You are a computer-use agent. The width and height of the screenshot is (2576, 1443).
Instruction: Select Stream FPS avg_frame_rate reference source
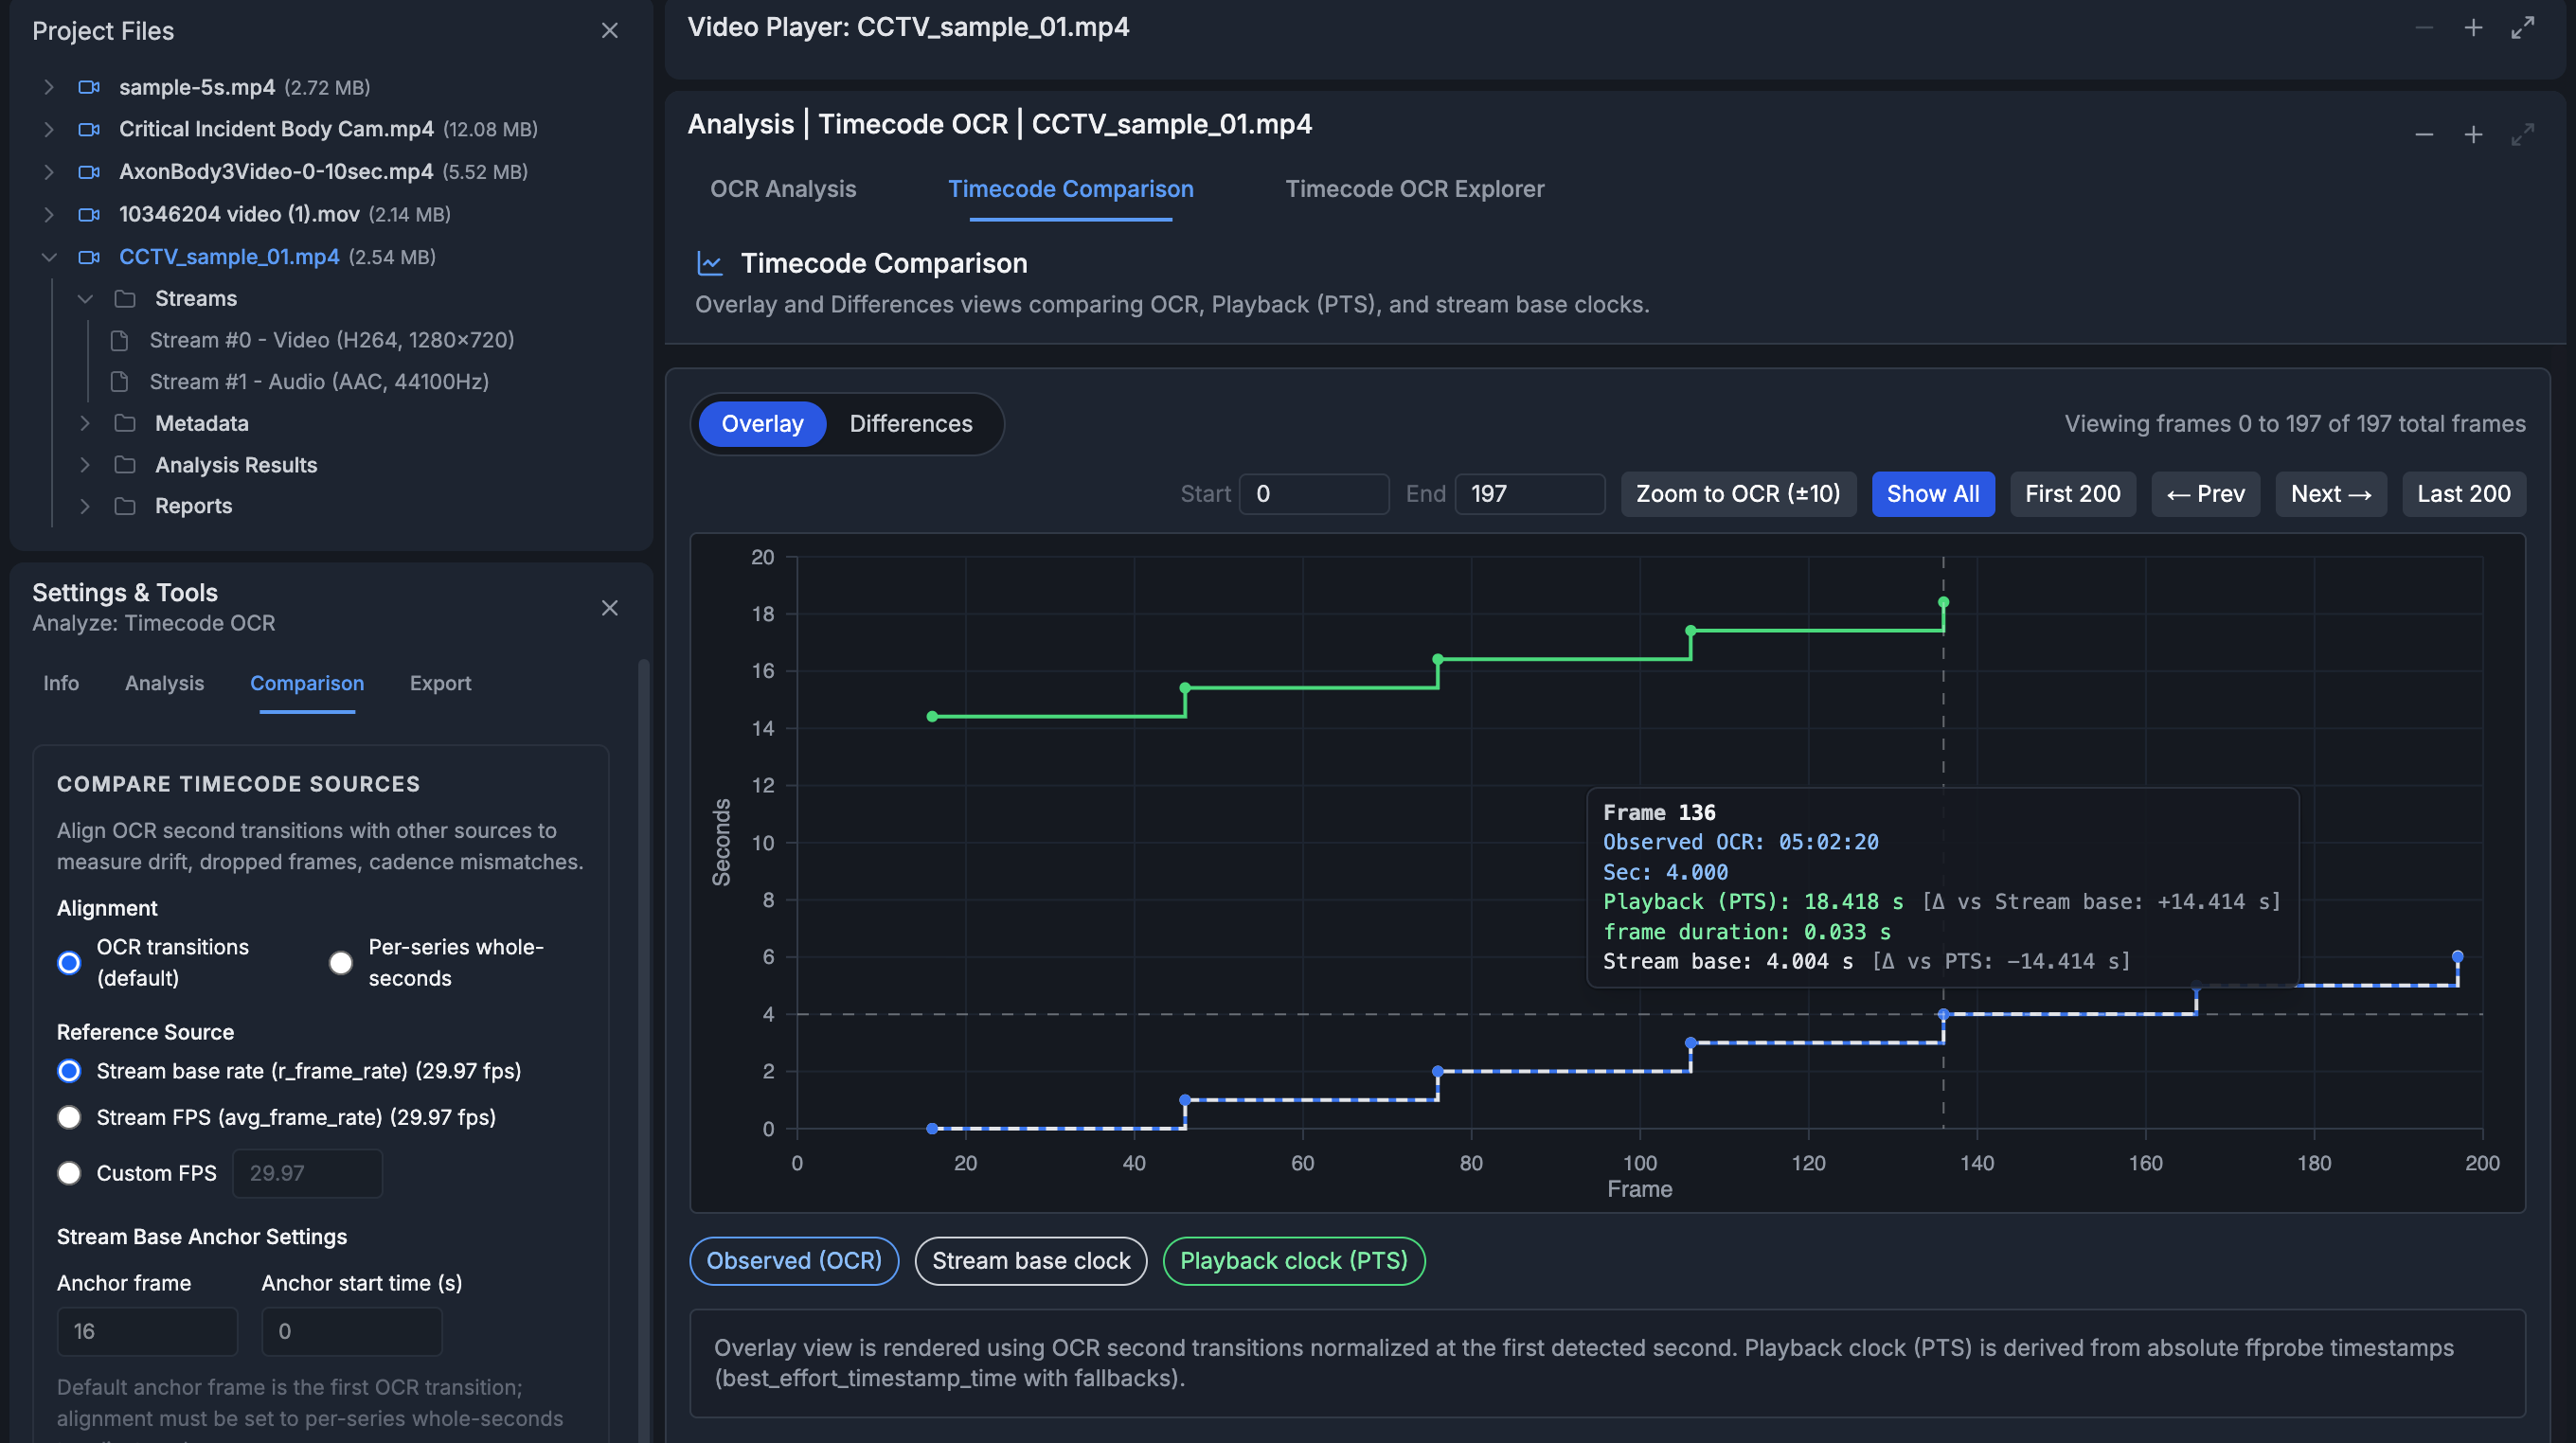tap(69, 1117)
